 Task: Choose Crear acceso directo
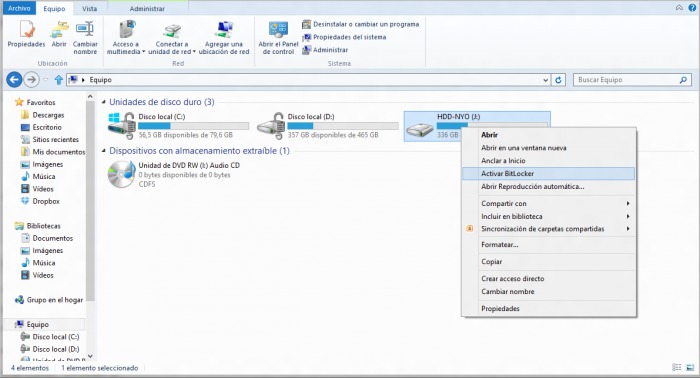(549, 279)
